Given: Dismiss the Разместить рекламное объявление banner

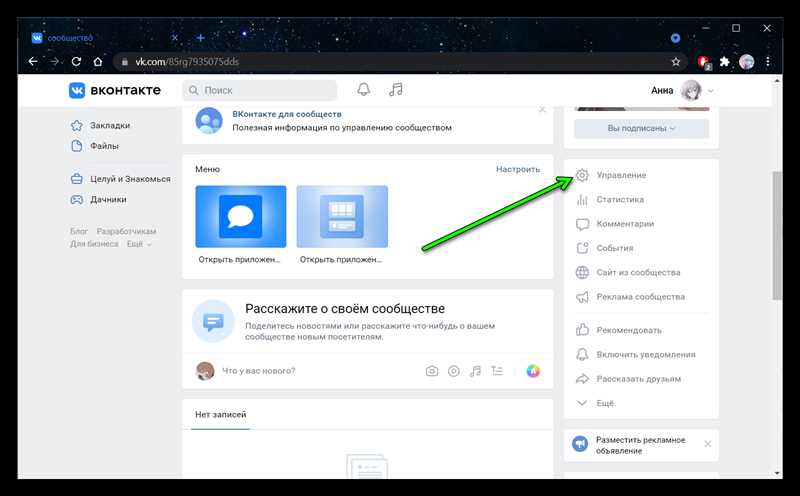Looking at the screenshot, I should (708, 444).
